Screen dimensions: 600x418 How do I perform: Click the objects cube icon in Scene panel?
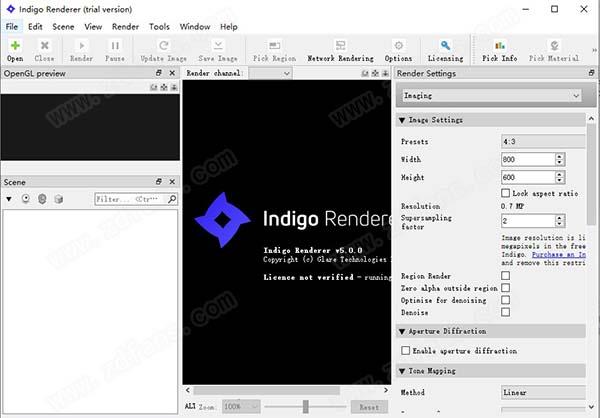[59, 199]
